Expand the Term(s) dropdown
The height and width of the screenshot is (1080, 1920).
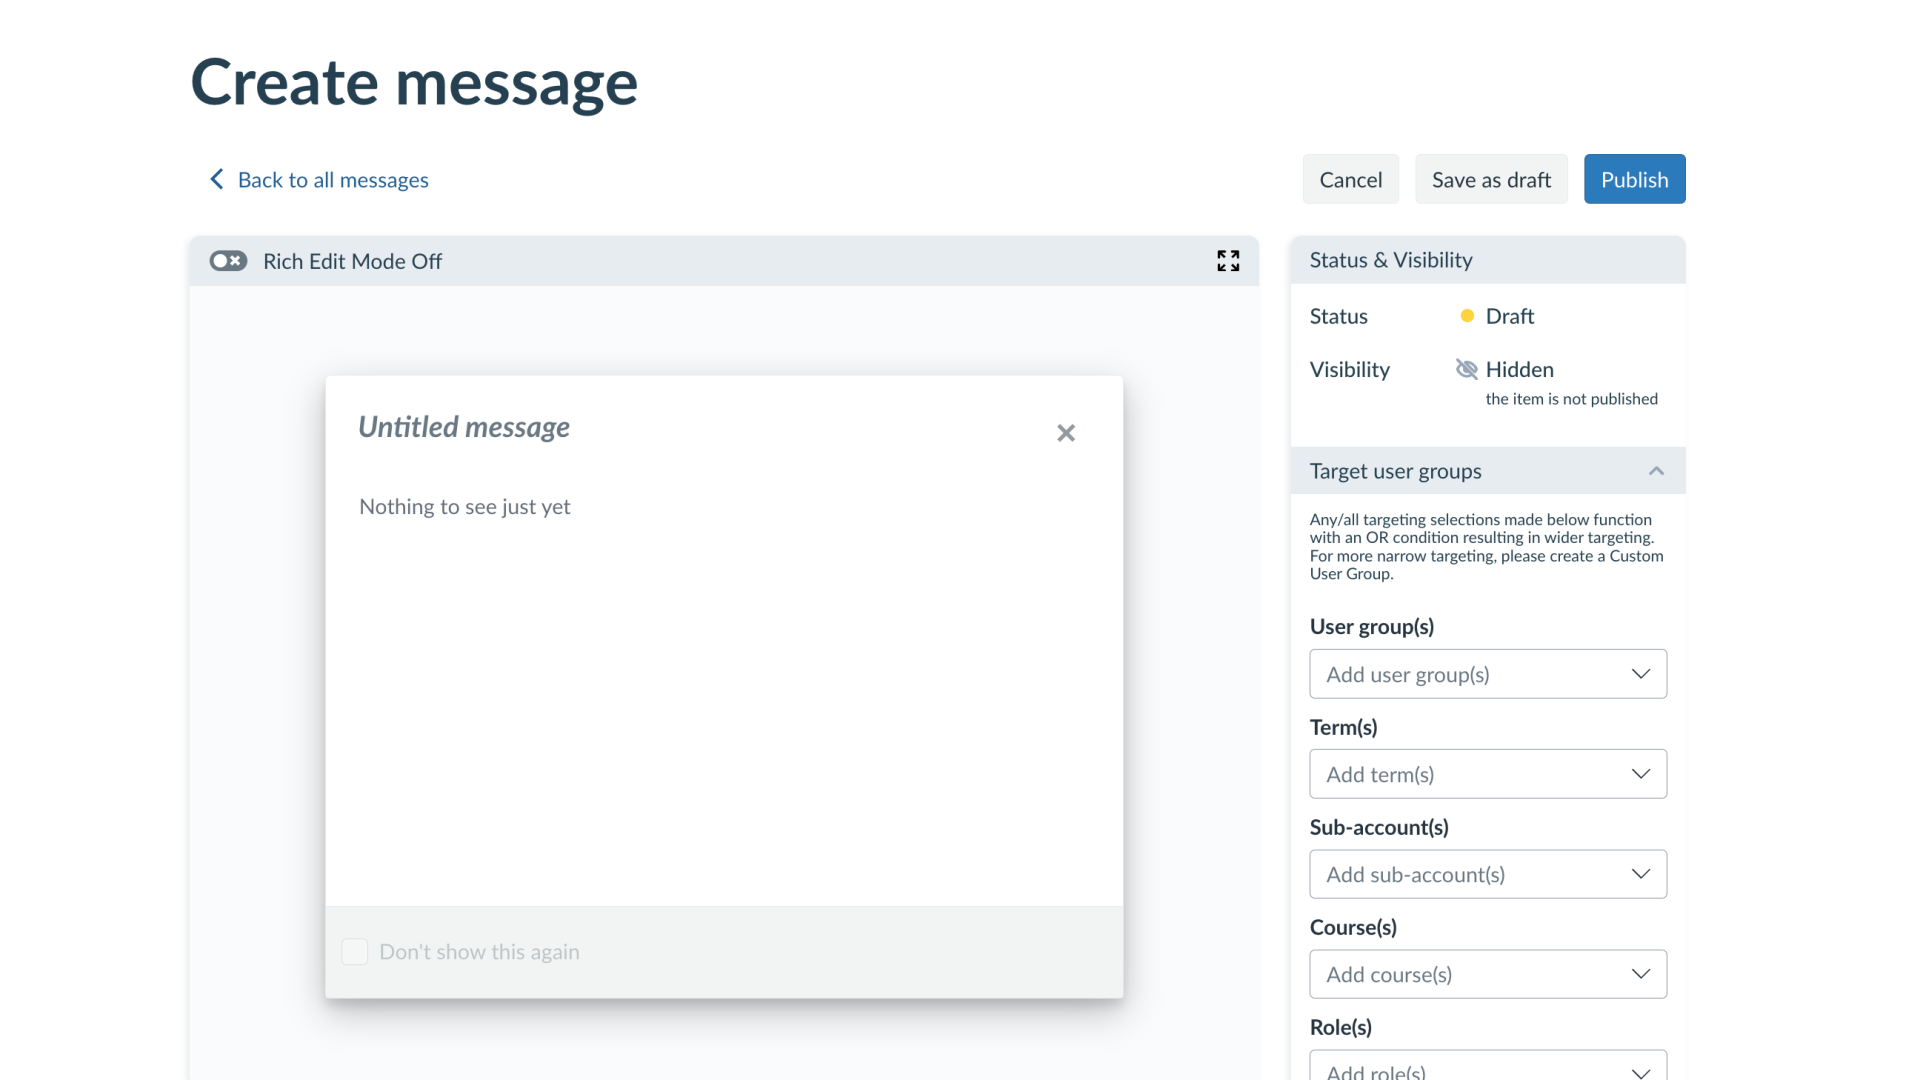pos(1489,774)
